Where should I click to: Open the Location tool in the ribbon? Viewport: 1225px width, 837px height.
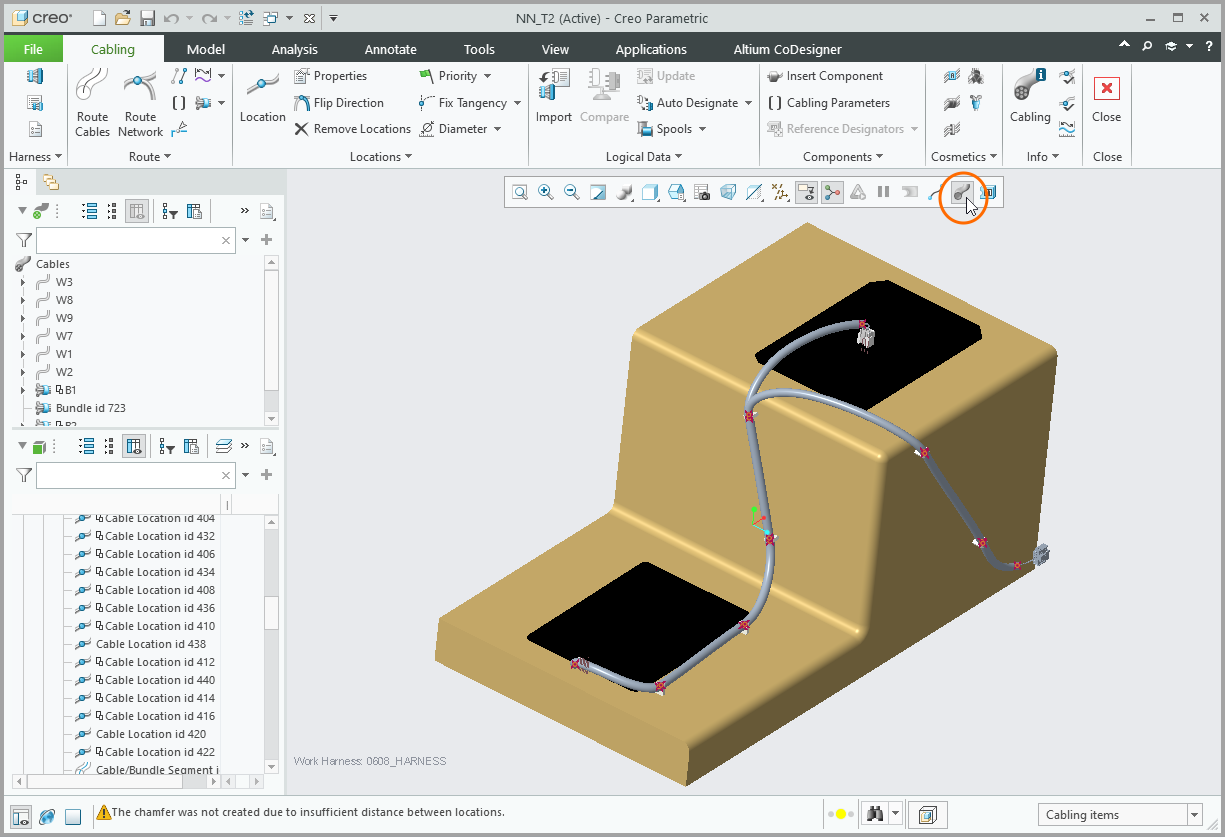(262, 100)
